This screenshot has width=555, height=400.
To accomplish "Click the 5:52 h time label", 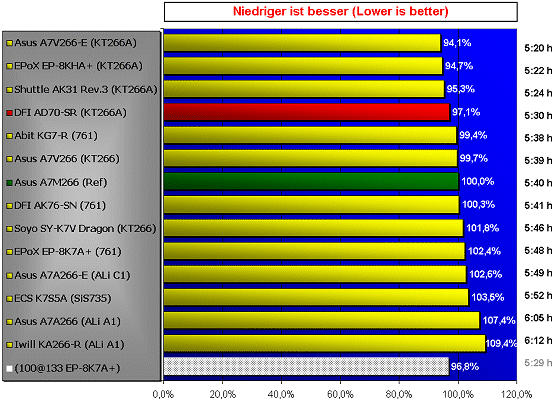I will click(538, 296).
